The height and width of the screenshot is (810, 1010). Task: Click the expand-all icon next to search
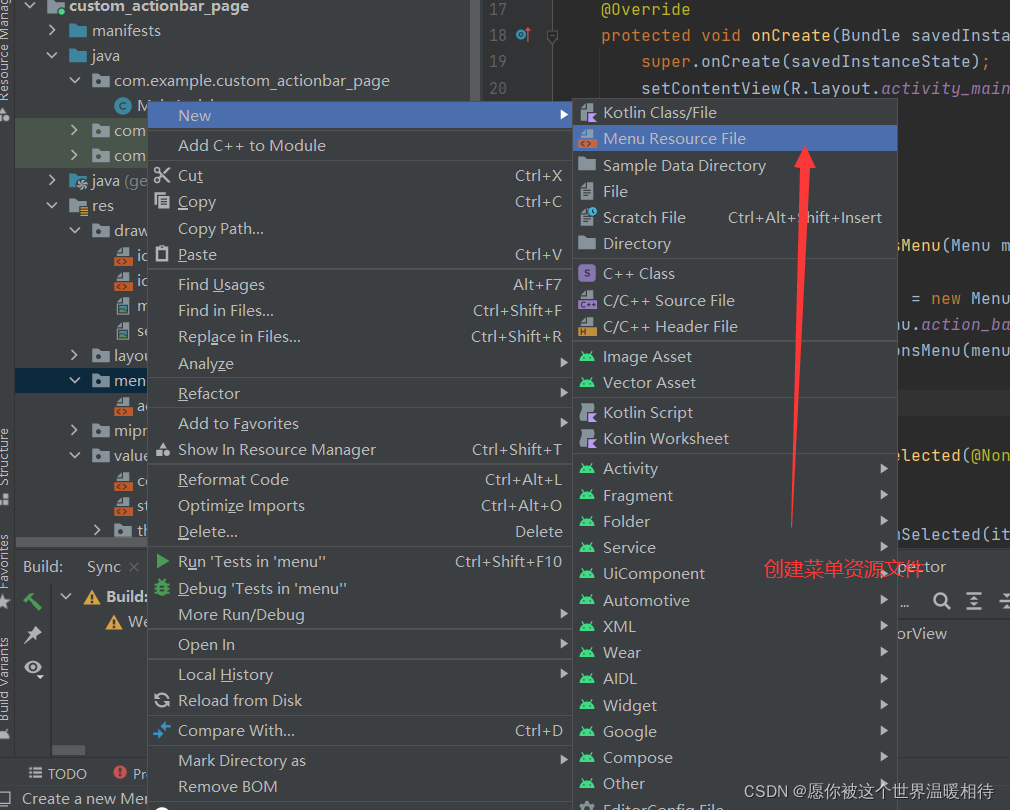[x=974, y=601]
